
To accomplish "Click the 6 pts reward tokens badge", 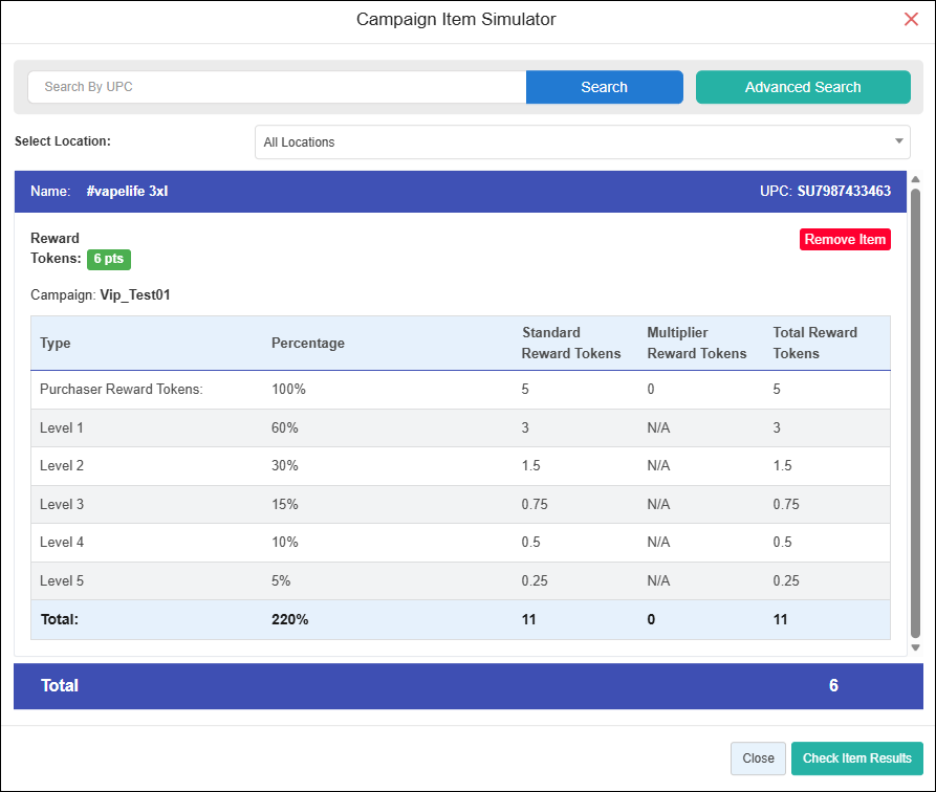I will (x=108, y=259).
